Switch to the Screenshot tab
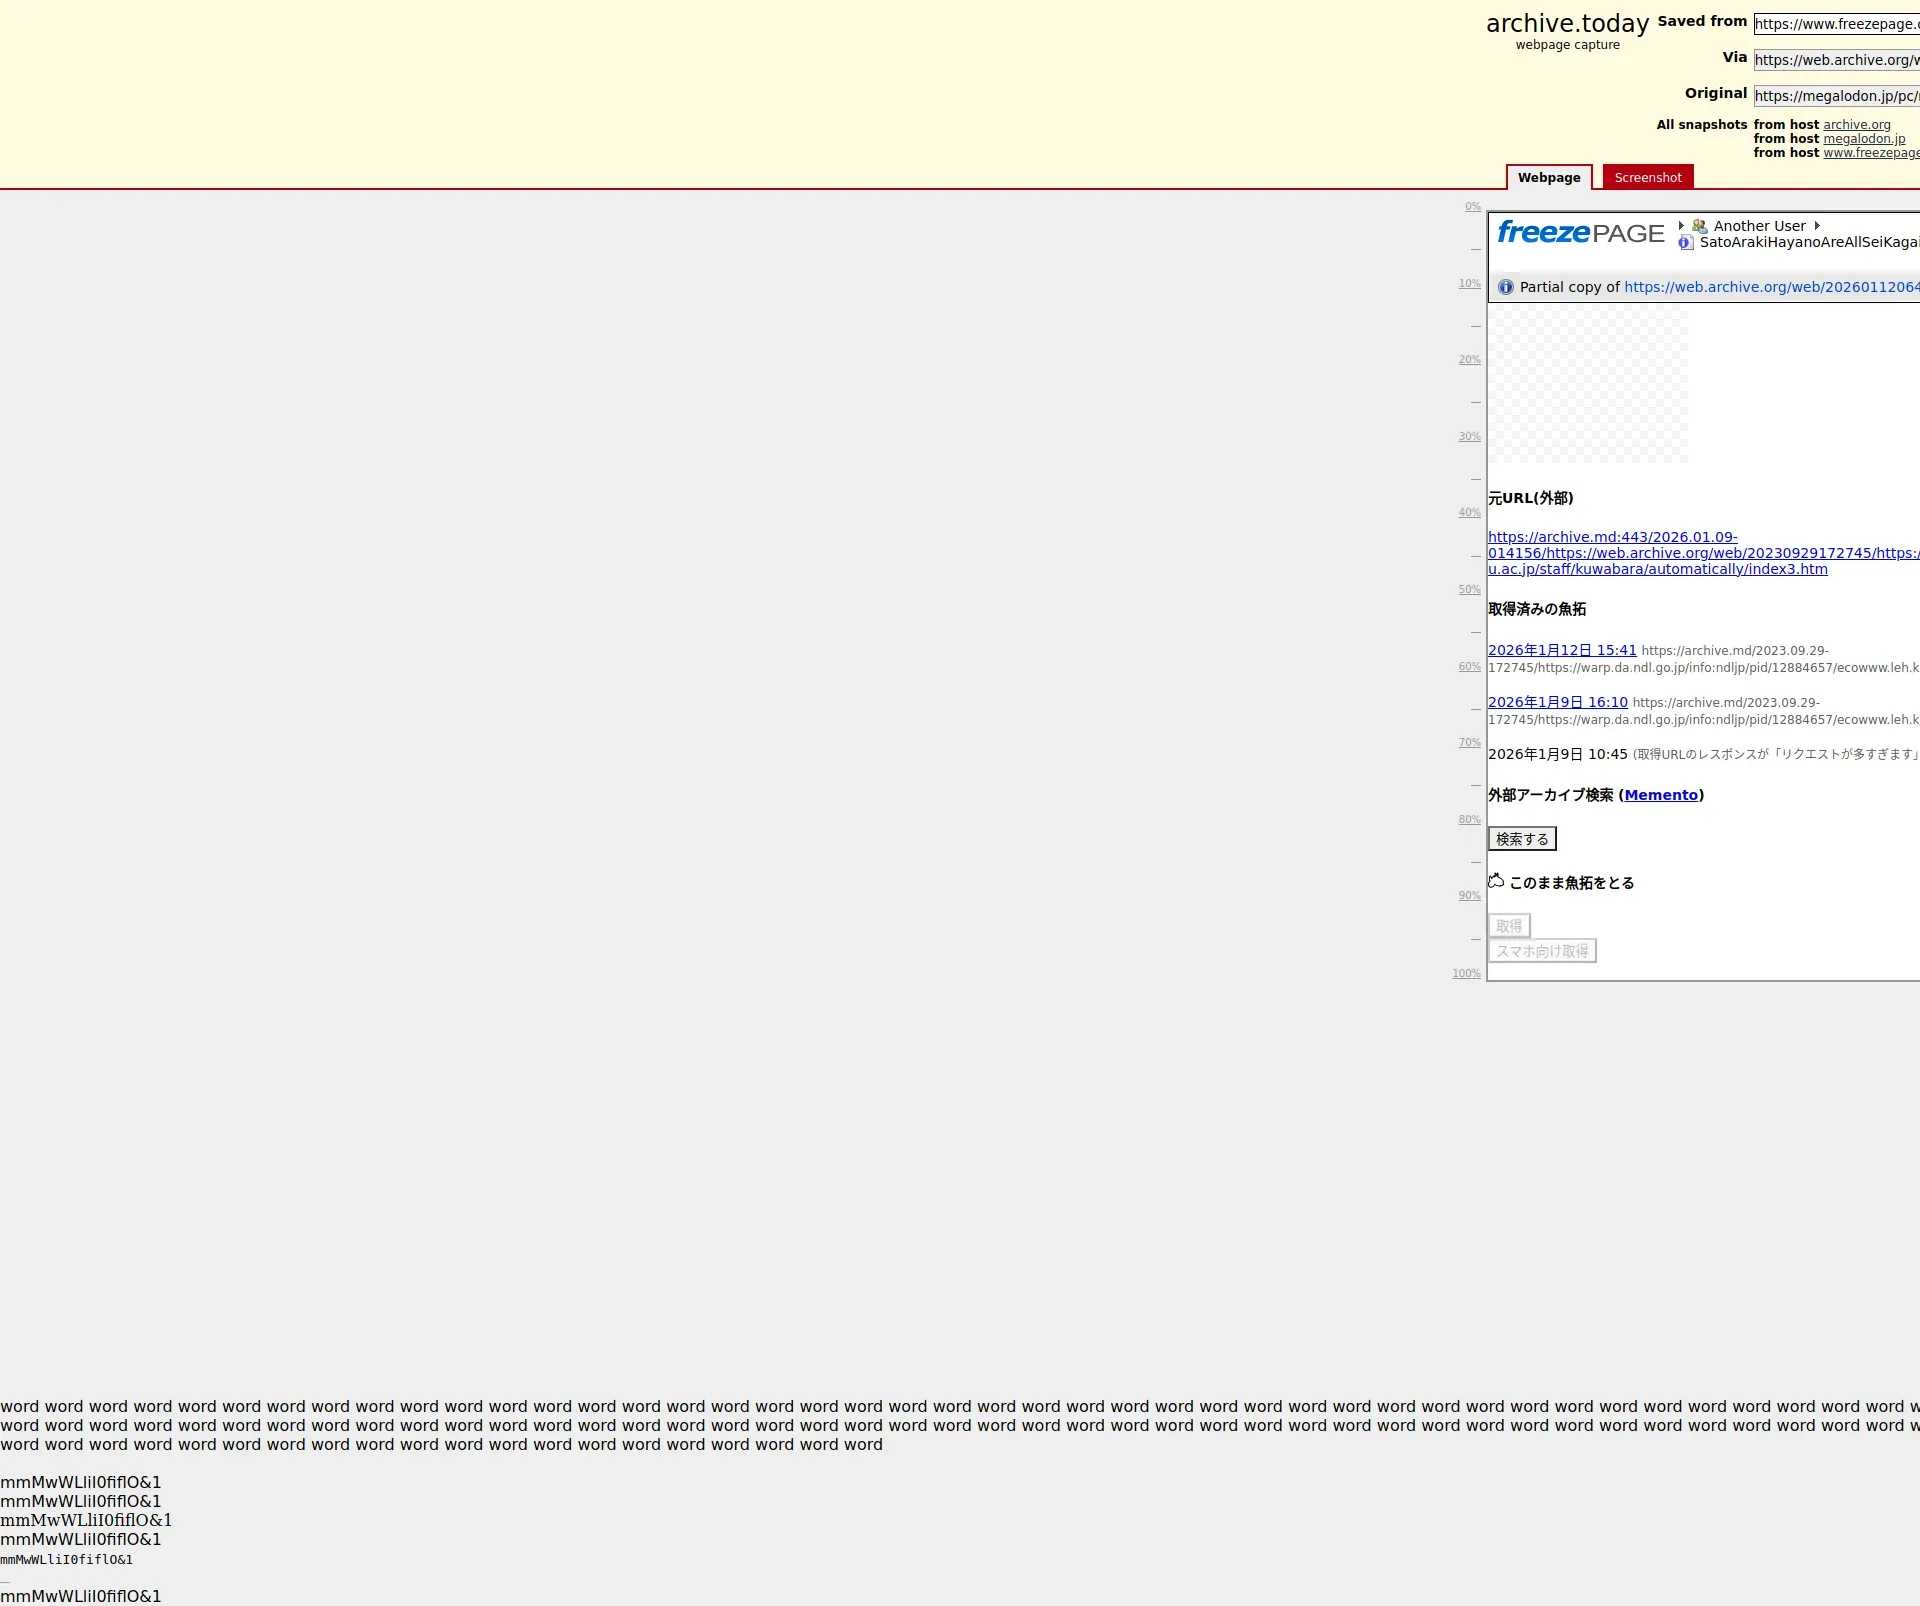The width and height of the screenshot is (1920, 1606). [x=1647, y=178]
